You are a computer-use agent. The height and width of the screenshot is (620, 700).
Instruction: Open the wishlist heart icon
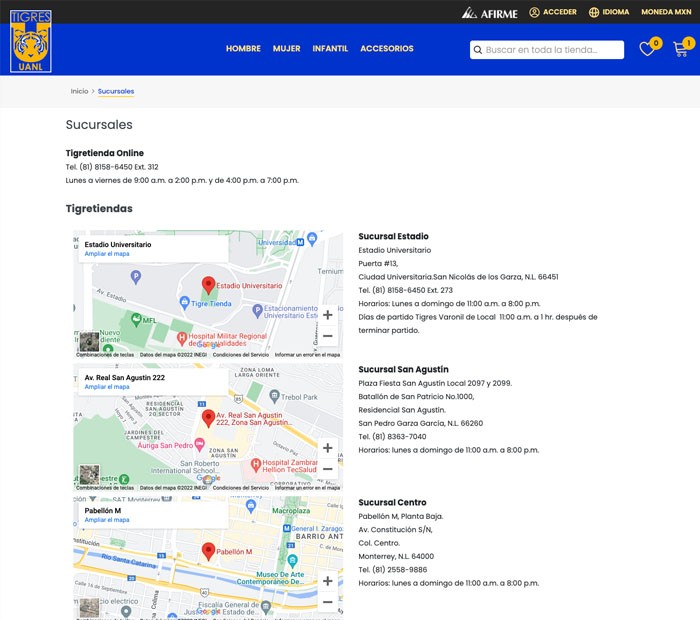coord(646,49)
